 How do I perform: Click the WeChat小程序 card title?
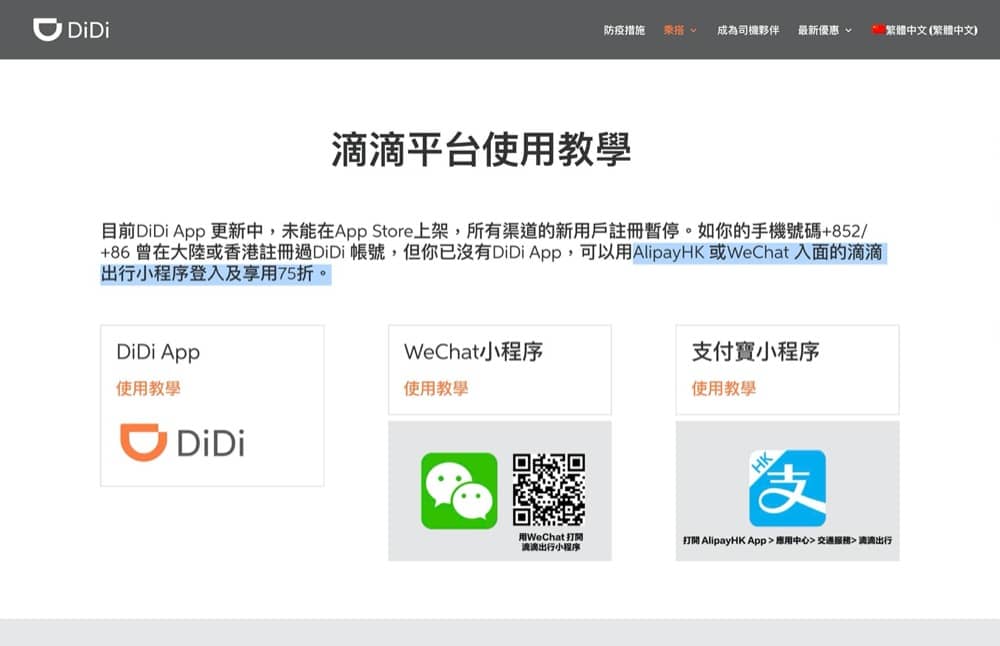(473, 352)
